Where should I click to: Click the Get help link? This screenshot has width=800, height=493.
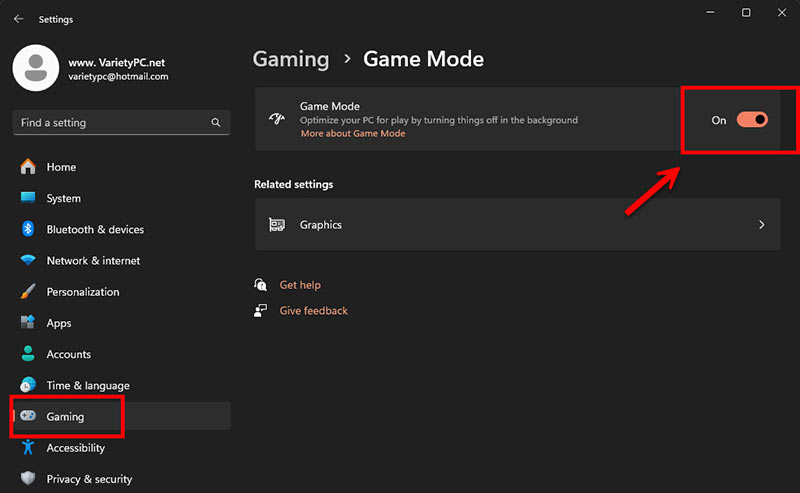tap(300, 285)
